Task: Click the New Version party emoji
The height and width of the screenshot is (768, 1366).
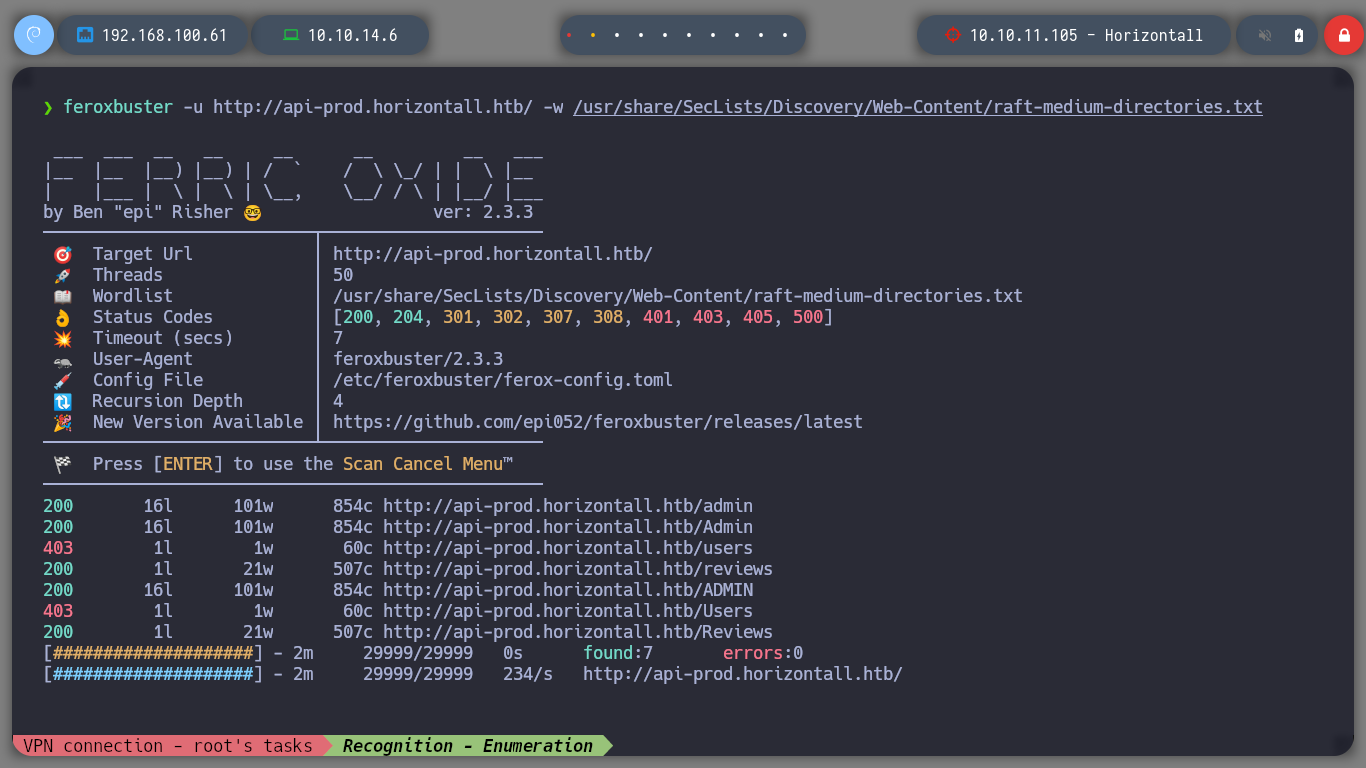Action: (x=62, y=422)
